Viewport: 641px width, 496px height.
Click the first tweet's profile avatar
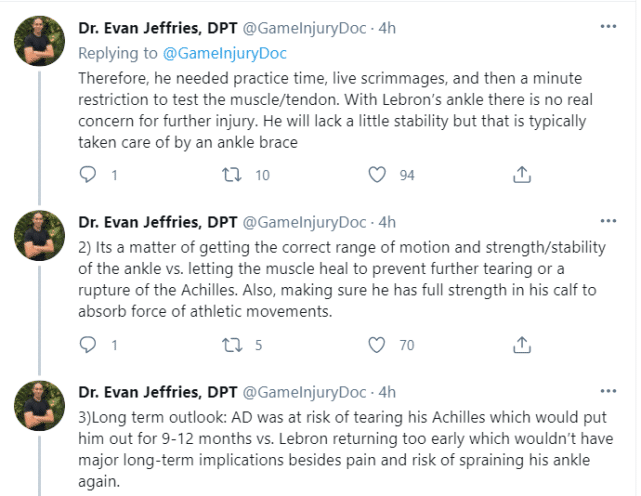point(39,45)
